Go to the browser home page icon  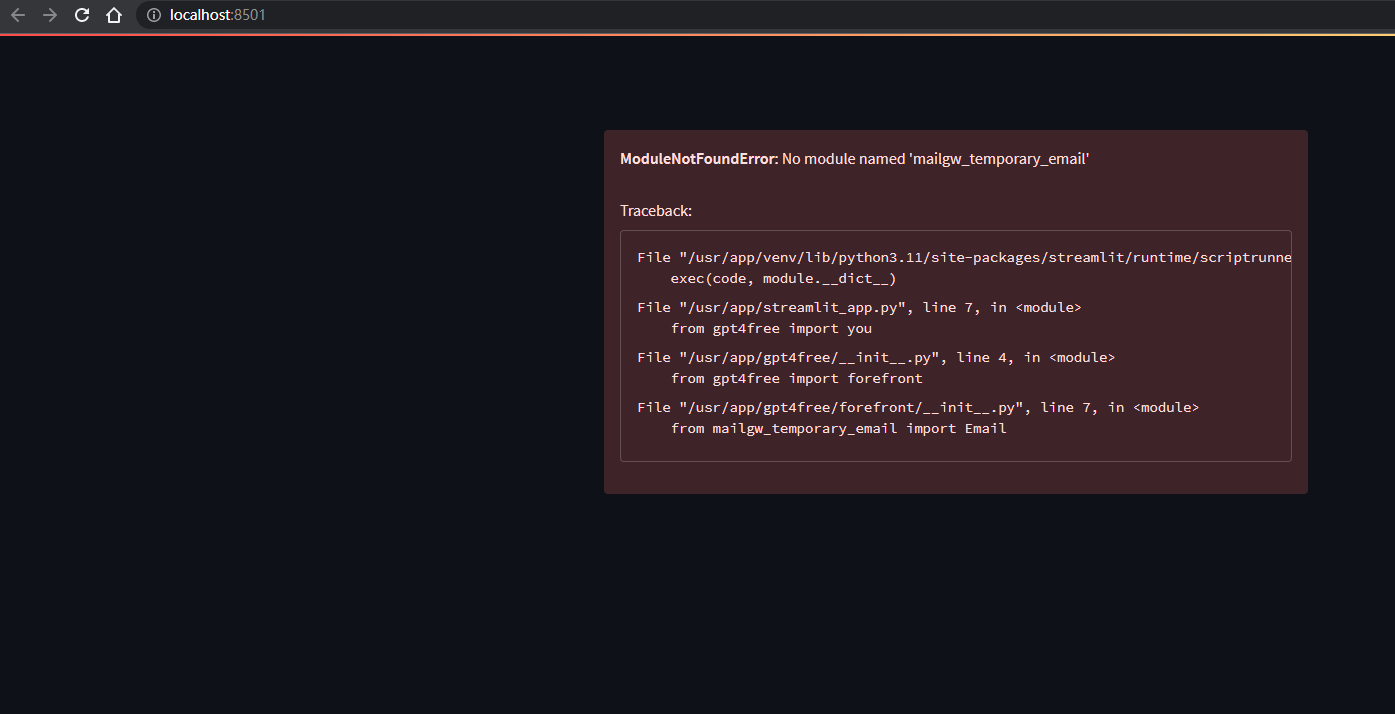pos(114,15)
